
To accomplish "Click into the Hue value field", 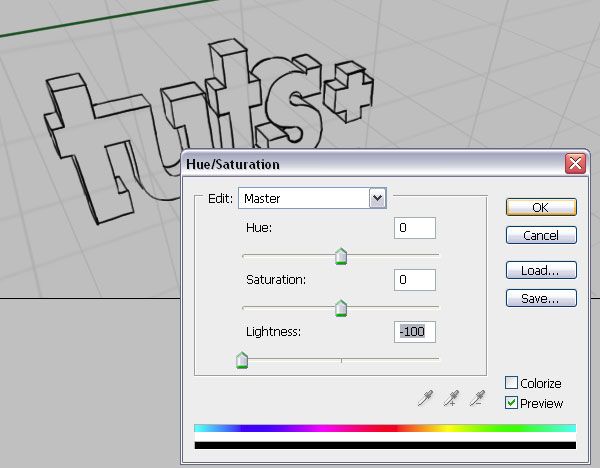I will pos(415,228).
